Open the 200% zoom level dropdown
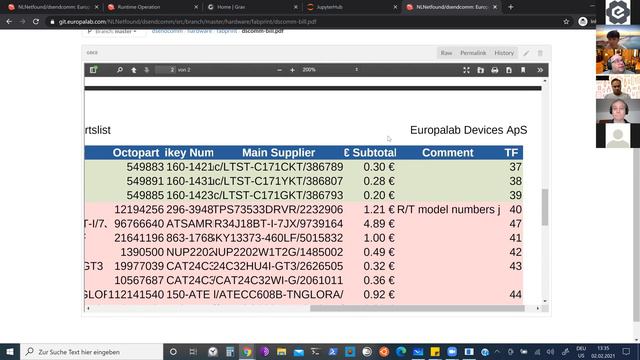 [330, 70]
